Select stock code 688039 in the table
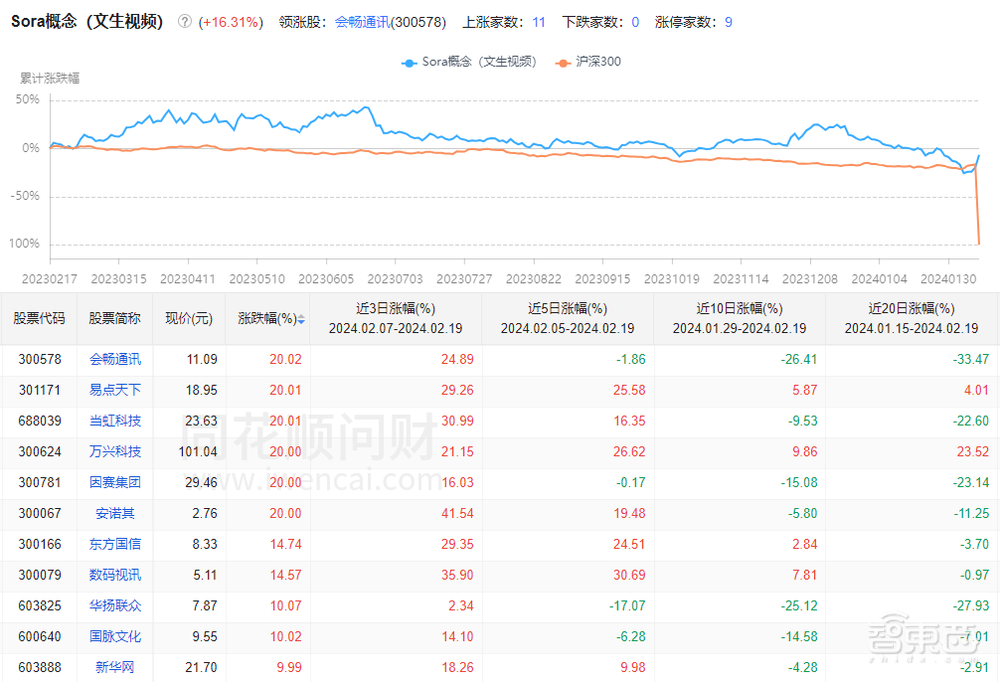1000x682 pixels. pos(39,421)
